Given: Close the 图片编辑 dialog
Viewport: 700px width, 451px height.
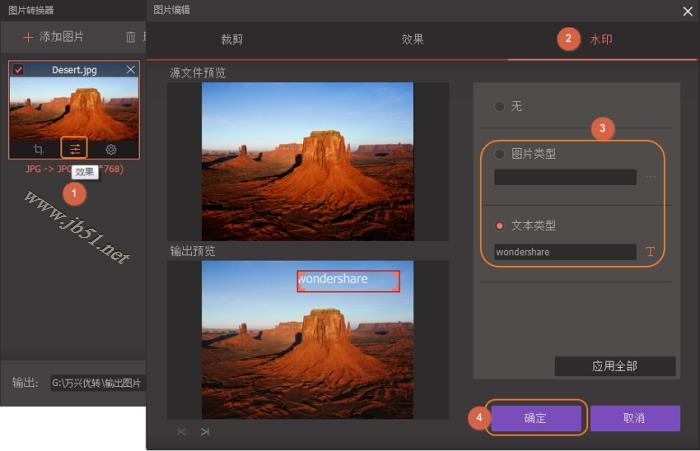Looking at the screenshot, I should tap(685, 10).
